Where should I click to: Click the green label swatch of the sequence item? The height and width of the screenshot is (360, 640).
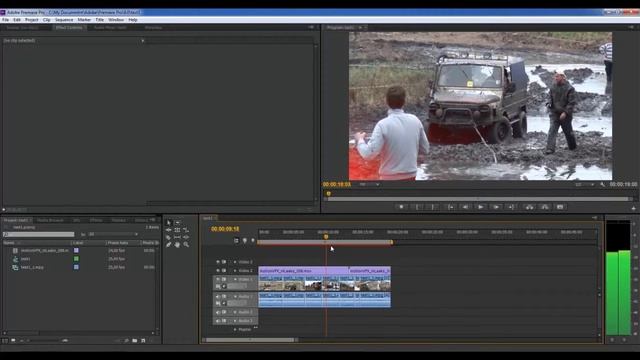coord(76,259)
